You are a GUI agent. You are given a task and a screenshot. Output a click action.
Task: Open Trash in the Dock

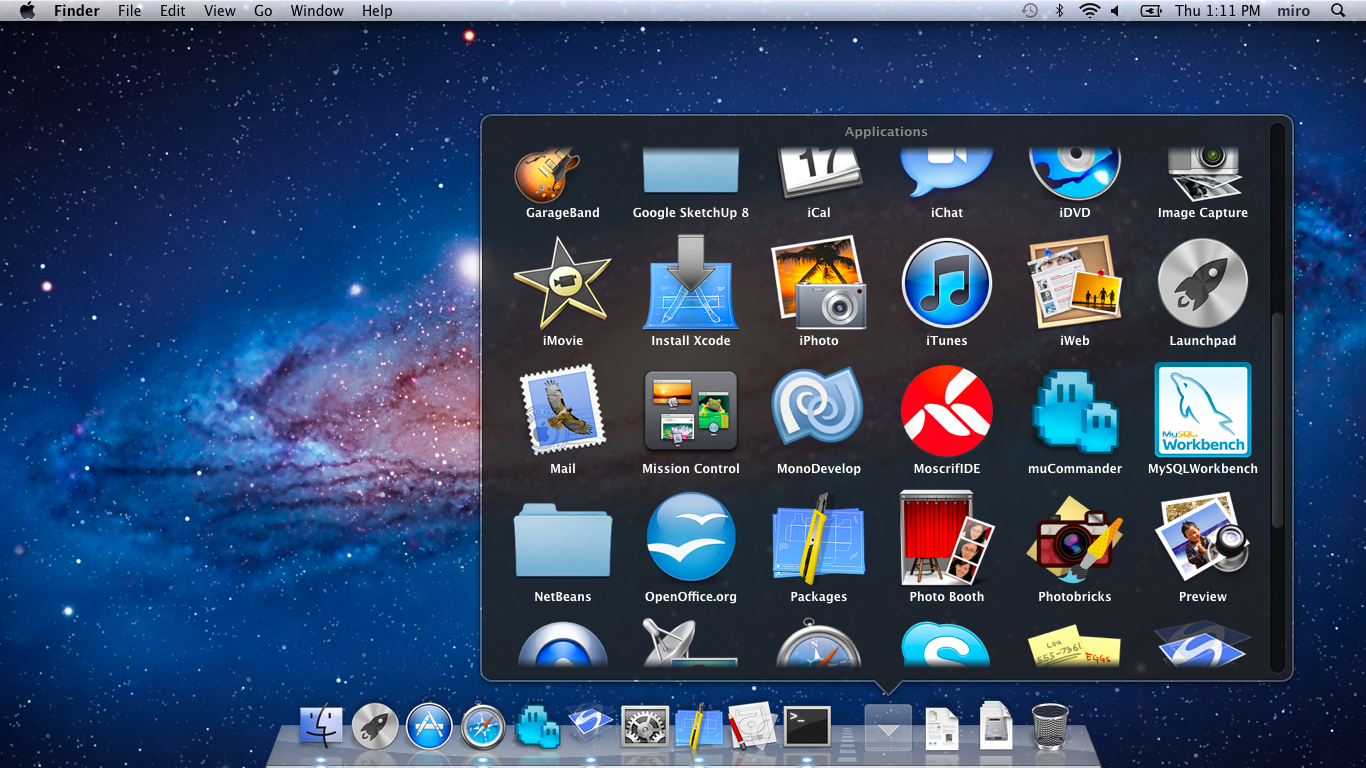pyautogui.click(x=1050, y=726)
